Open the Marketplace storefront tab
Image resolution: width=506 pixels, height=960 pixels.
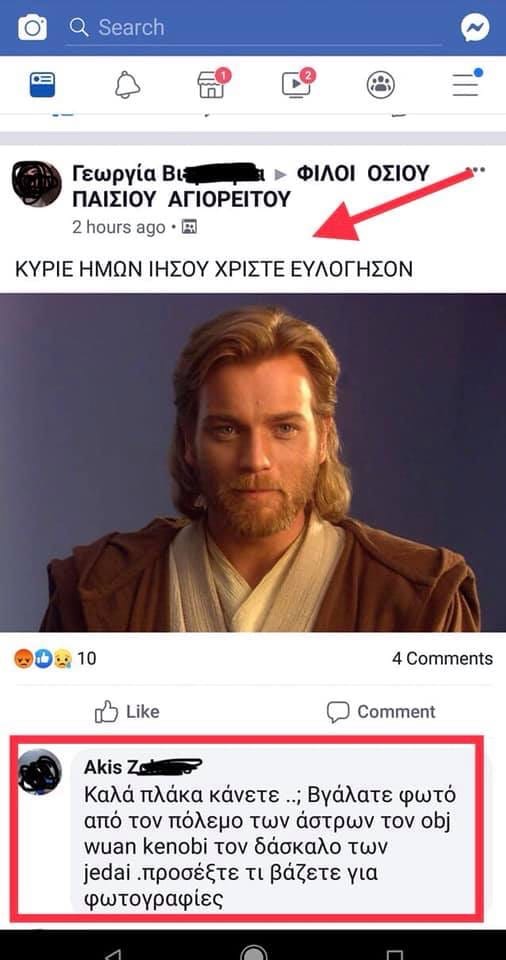tap(212, 84)
